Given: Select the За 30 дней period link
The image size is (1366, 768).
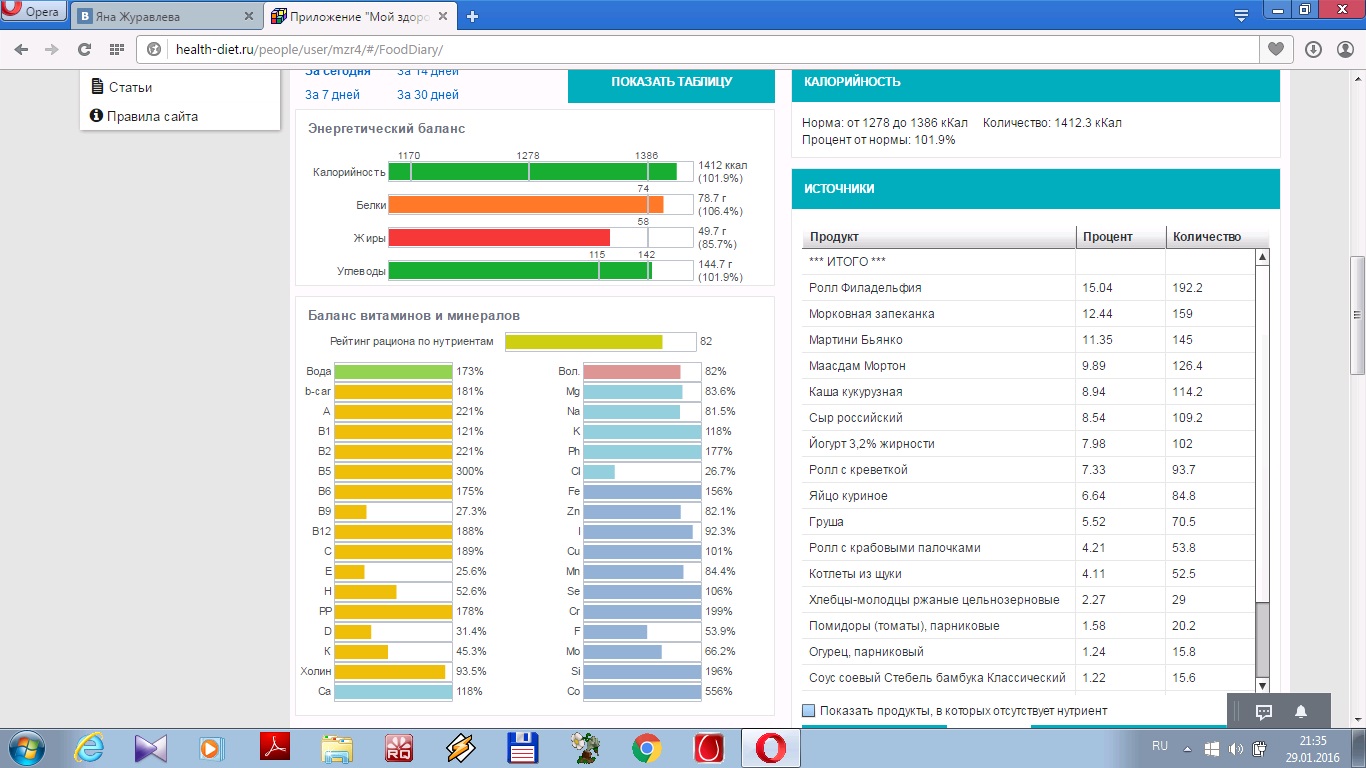Looking at the screenshot, I should [x=427, y=95].
